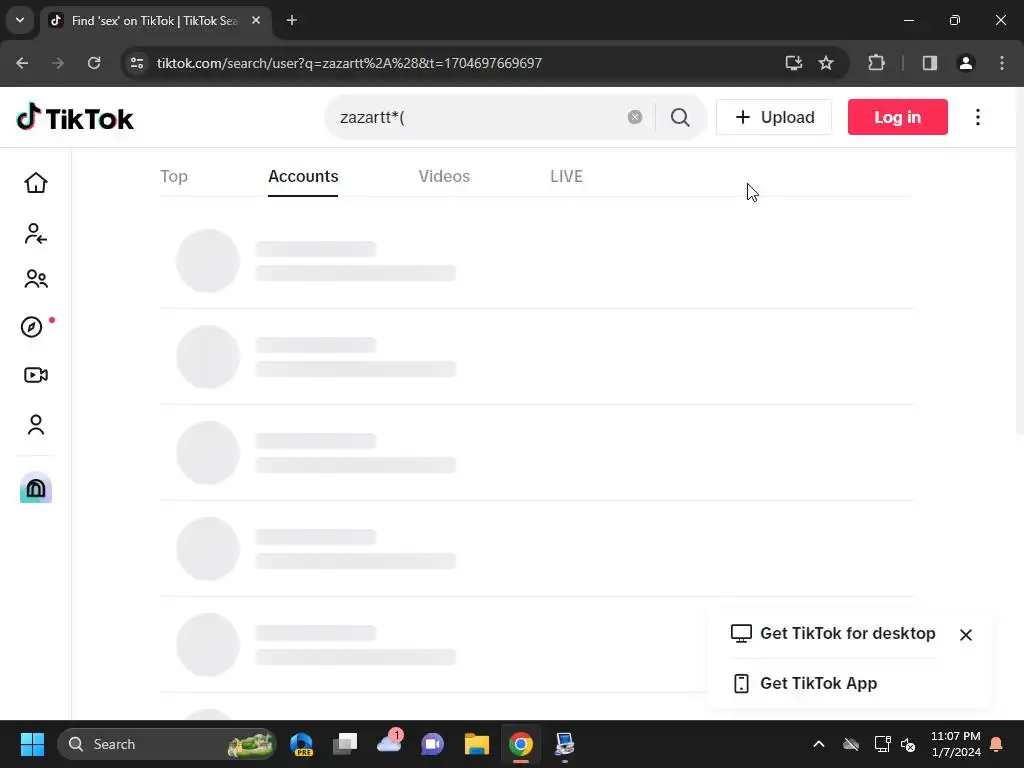Toggle the Chrome side panel
Viewport: 1024px width, 768px height.
pyautogui.click(x=930, y=63)
